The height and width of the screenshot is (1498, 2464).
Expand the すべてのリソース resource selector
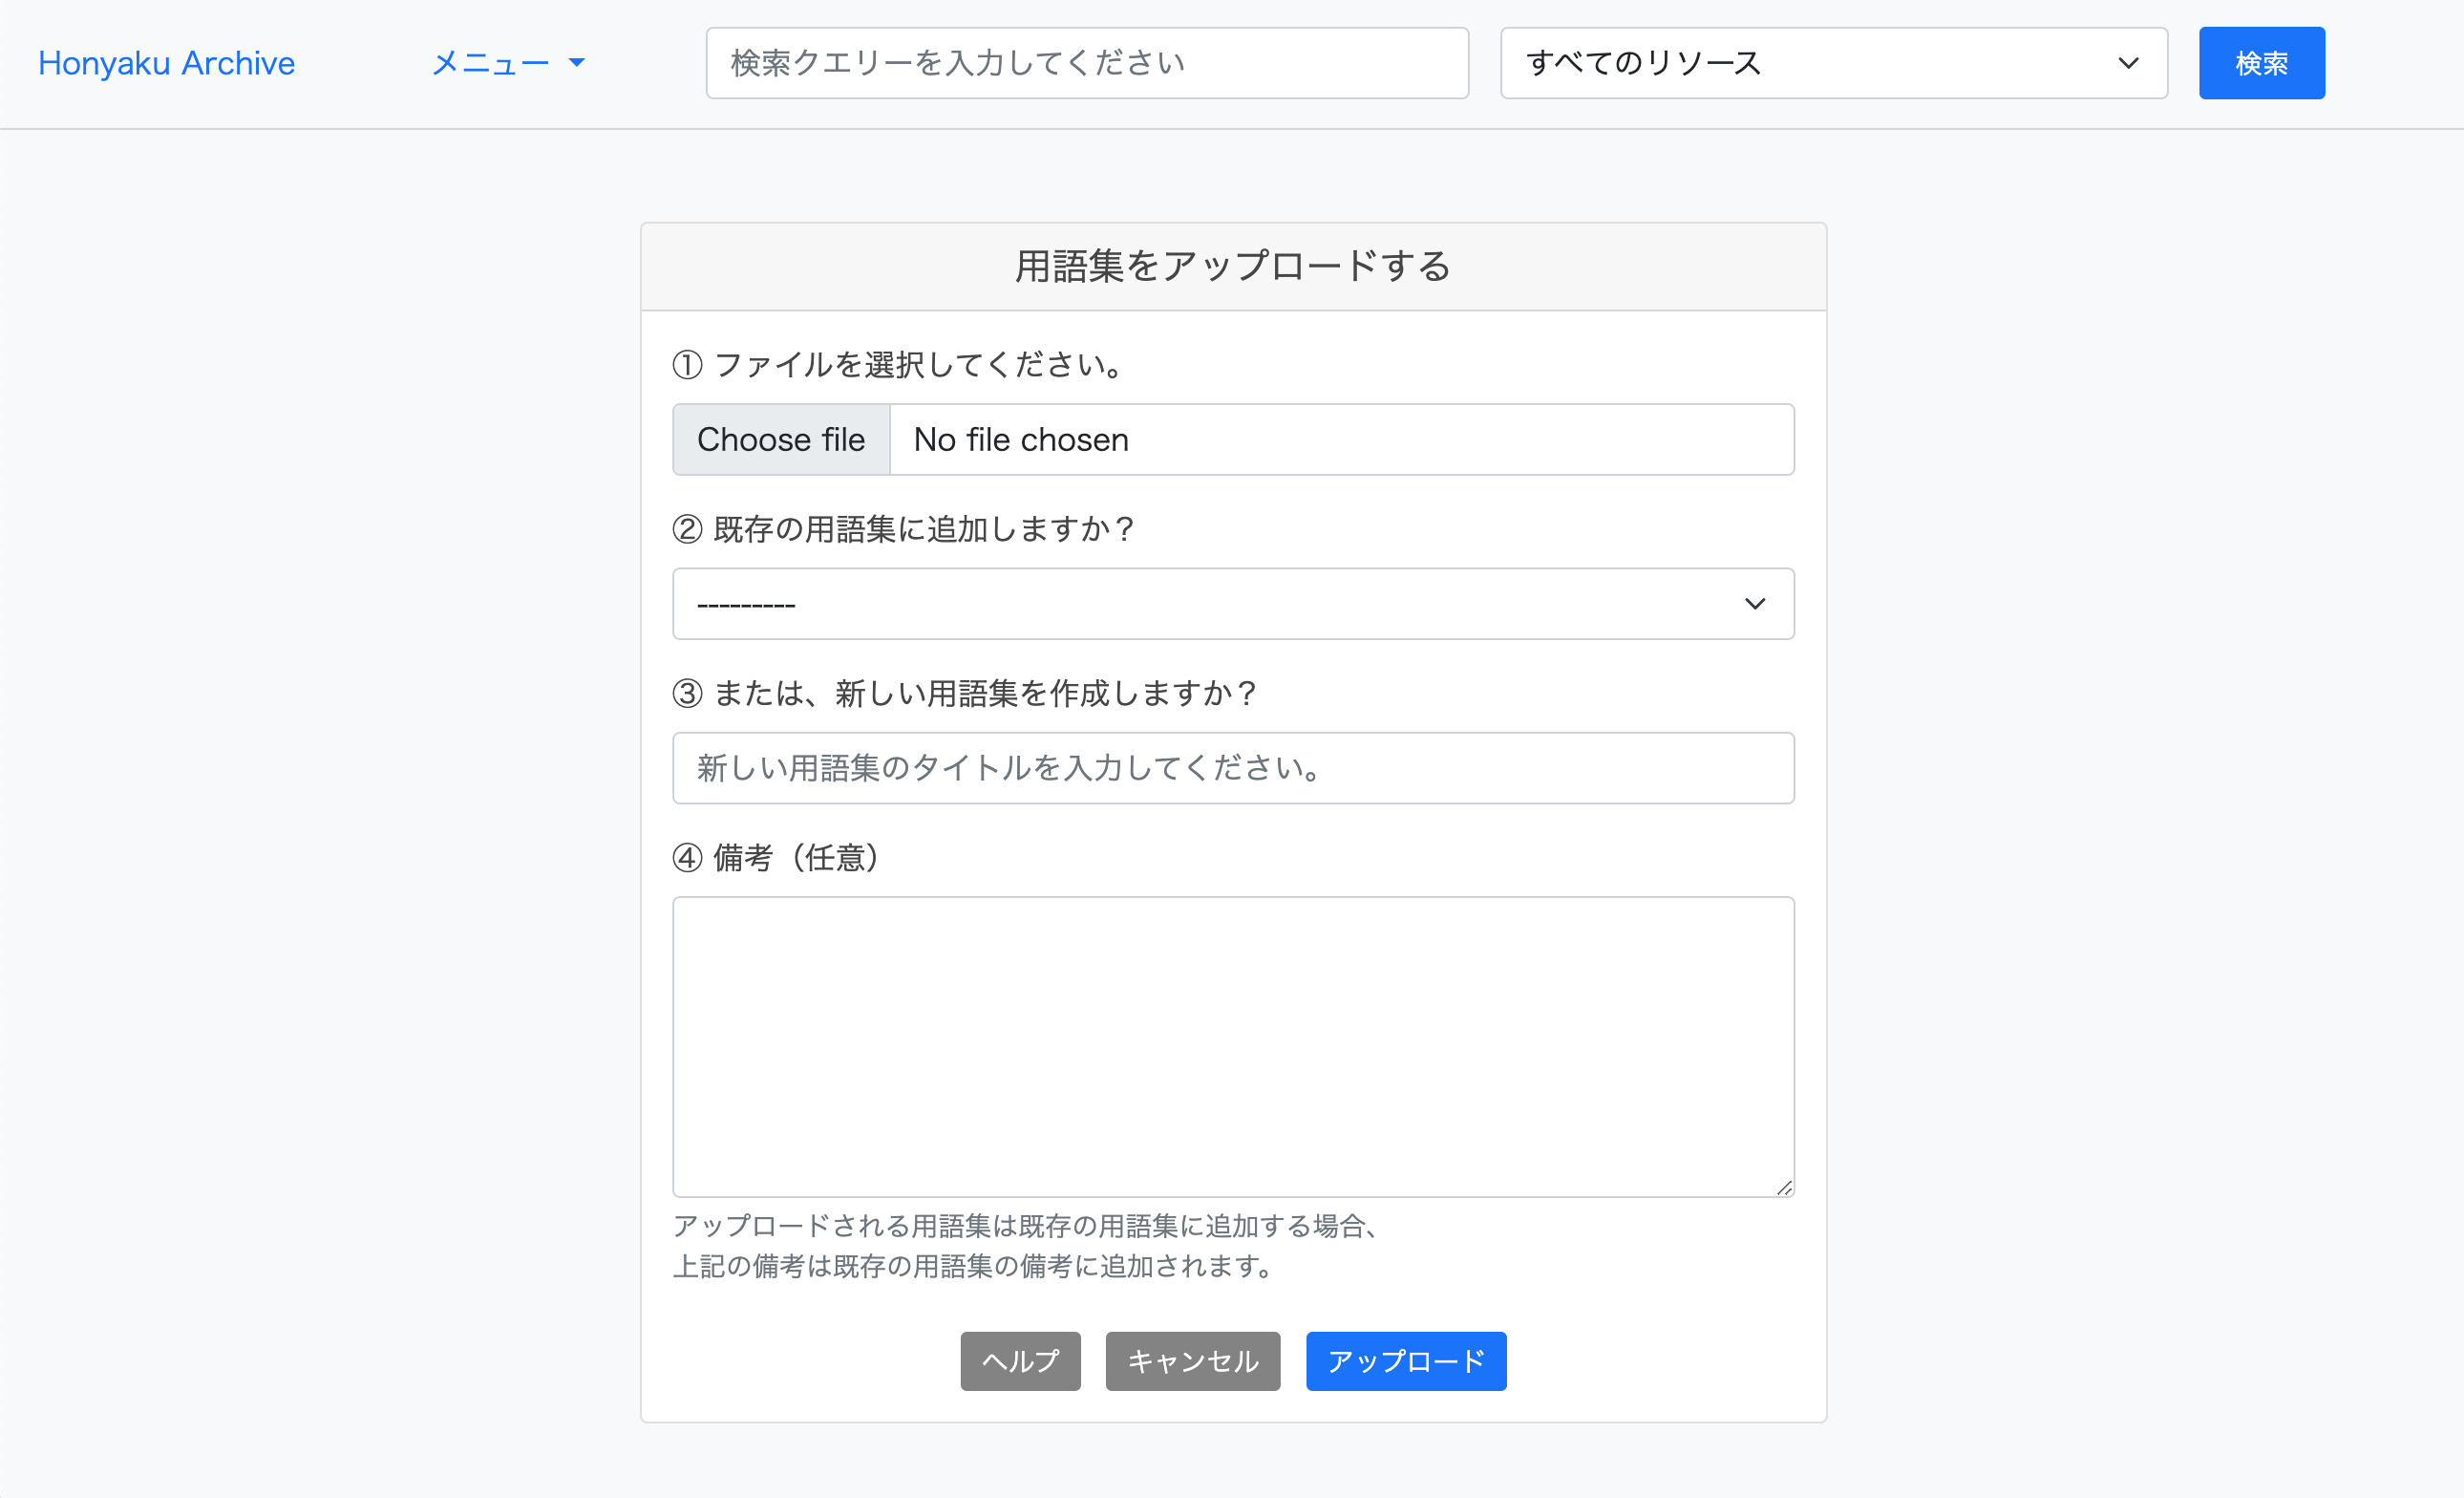(x=1800, y=63)
